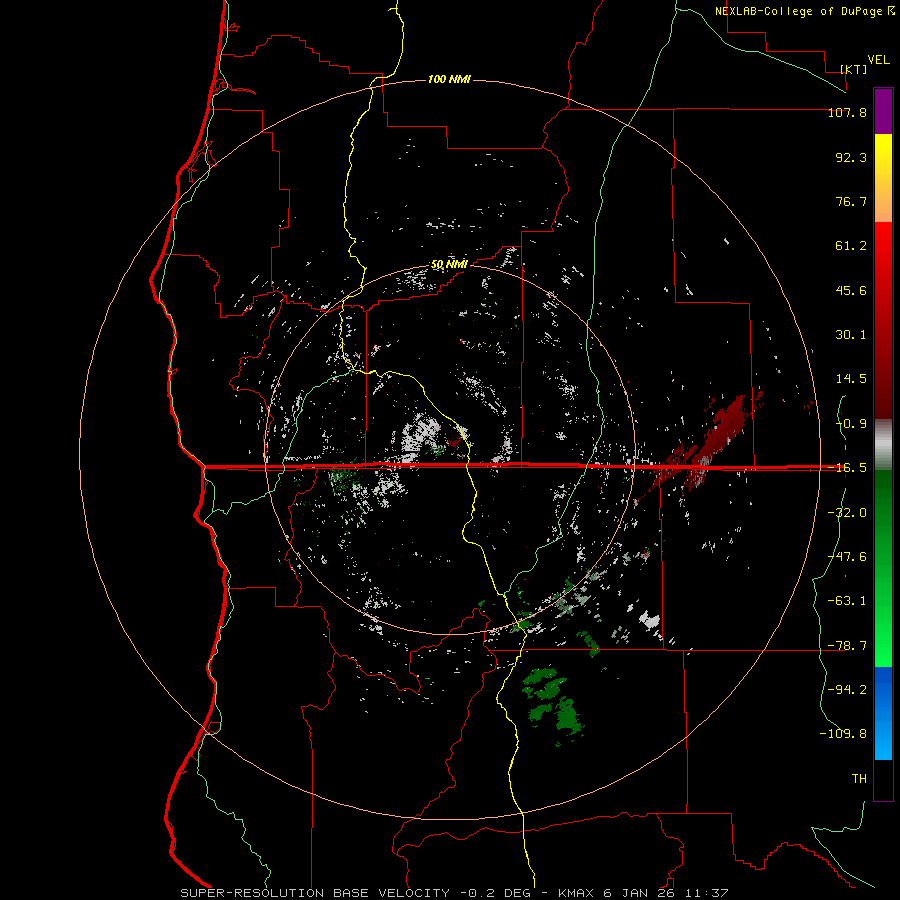Select the -32.0 scale value
This screenshot has height=900, width=900.
point(847,513)
